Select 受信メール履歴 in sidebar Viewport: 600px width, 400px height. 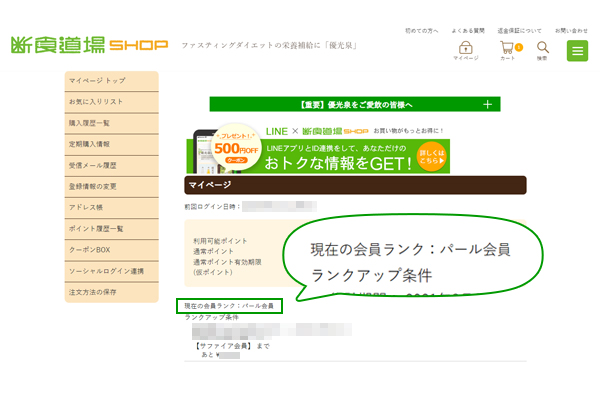pos(112,166)
